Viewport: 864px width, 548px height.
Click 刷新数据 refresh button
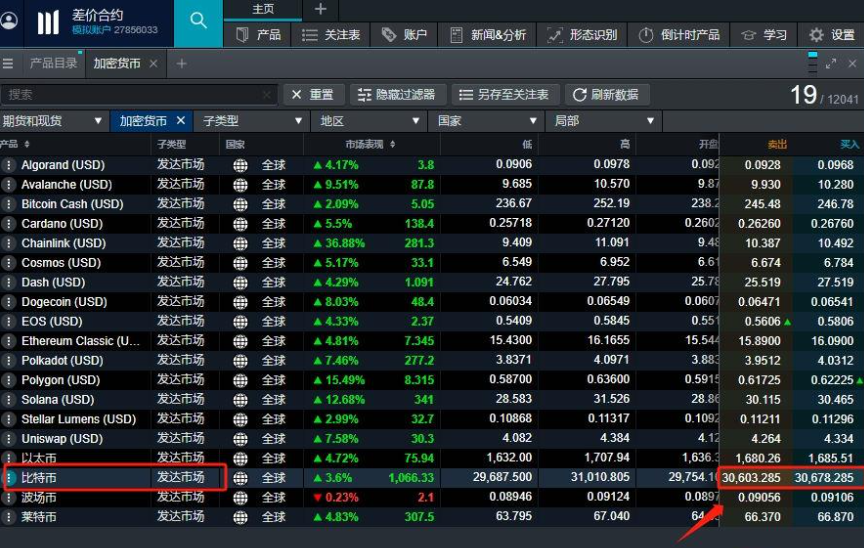tap(606, 95)
